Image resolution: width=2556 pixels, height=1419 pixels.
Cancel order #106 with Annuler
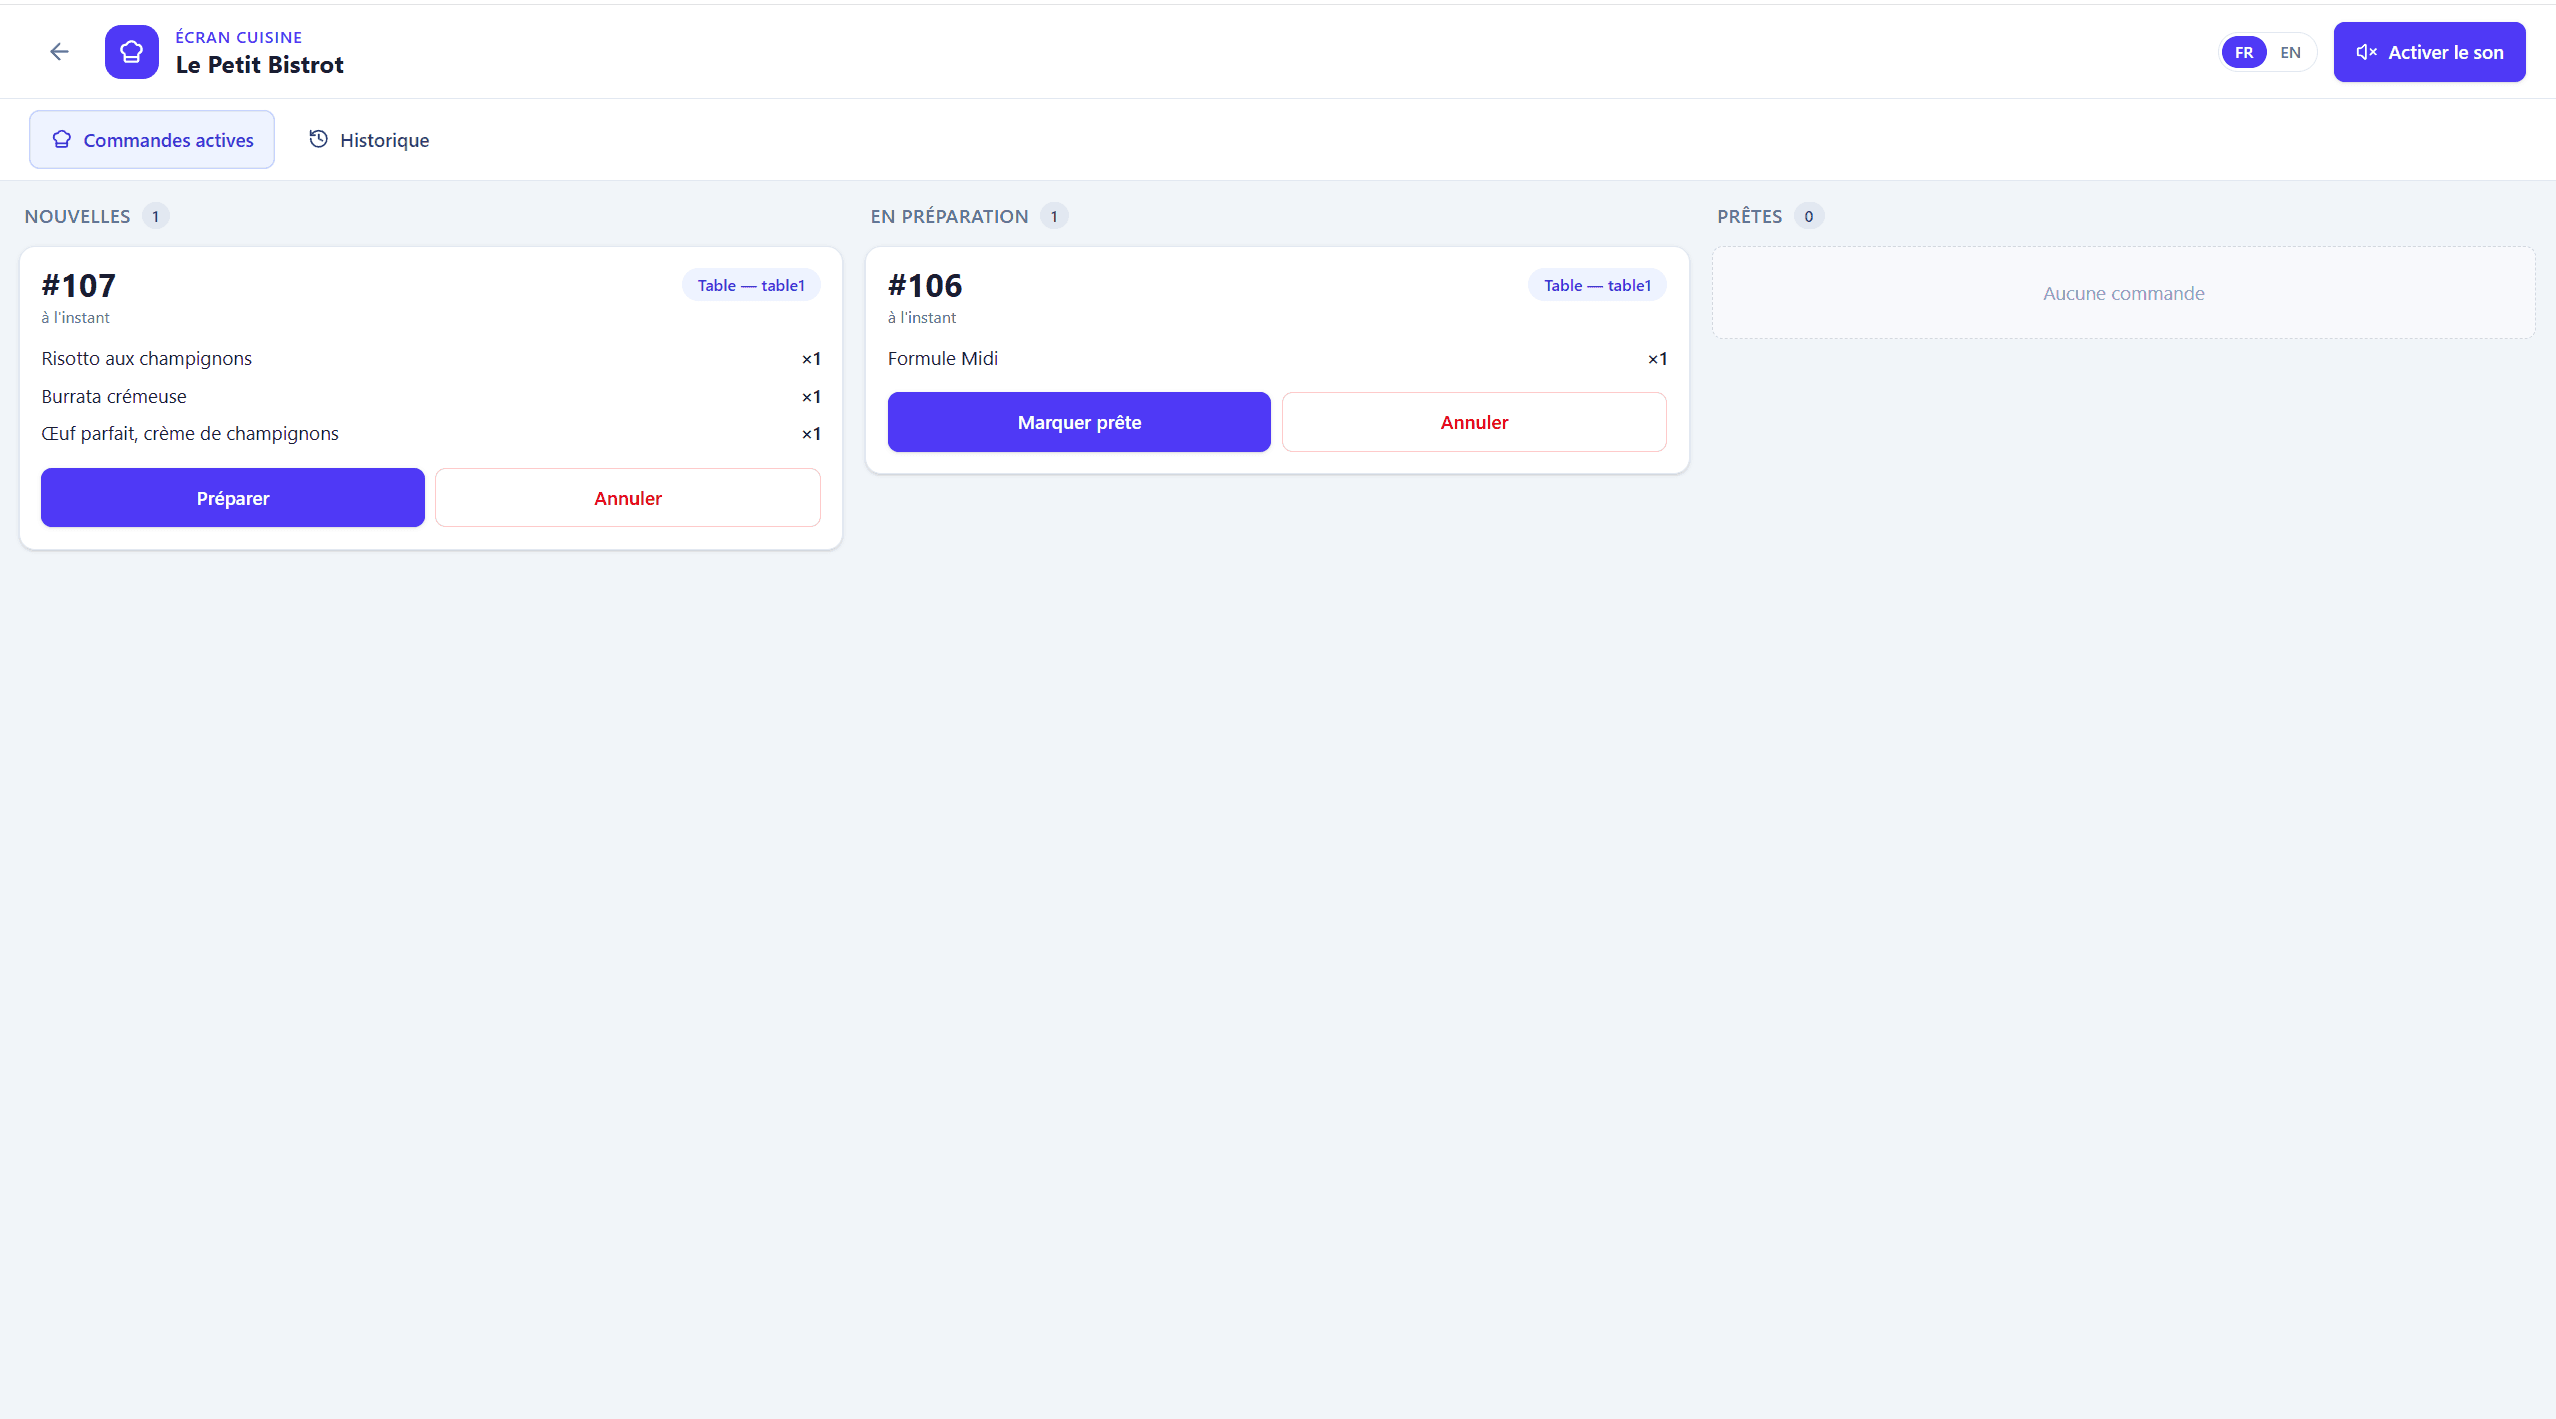pyautogui.click(x=1474, y=422)
